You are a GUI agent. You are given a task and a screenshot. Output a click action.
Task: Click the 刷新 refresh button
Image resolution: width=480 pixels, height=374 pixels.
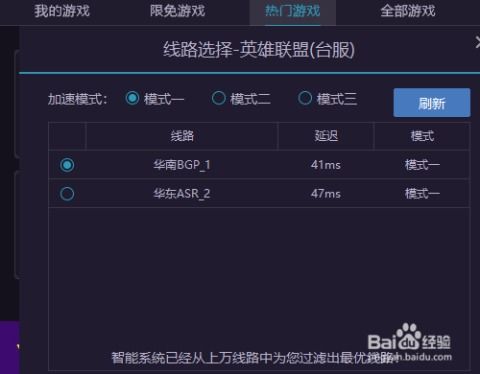pyautogui.click(x=432, y=103)
